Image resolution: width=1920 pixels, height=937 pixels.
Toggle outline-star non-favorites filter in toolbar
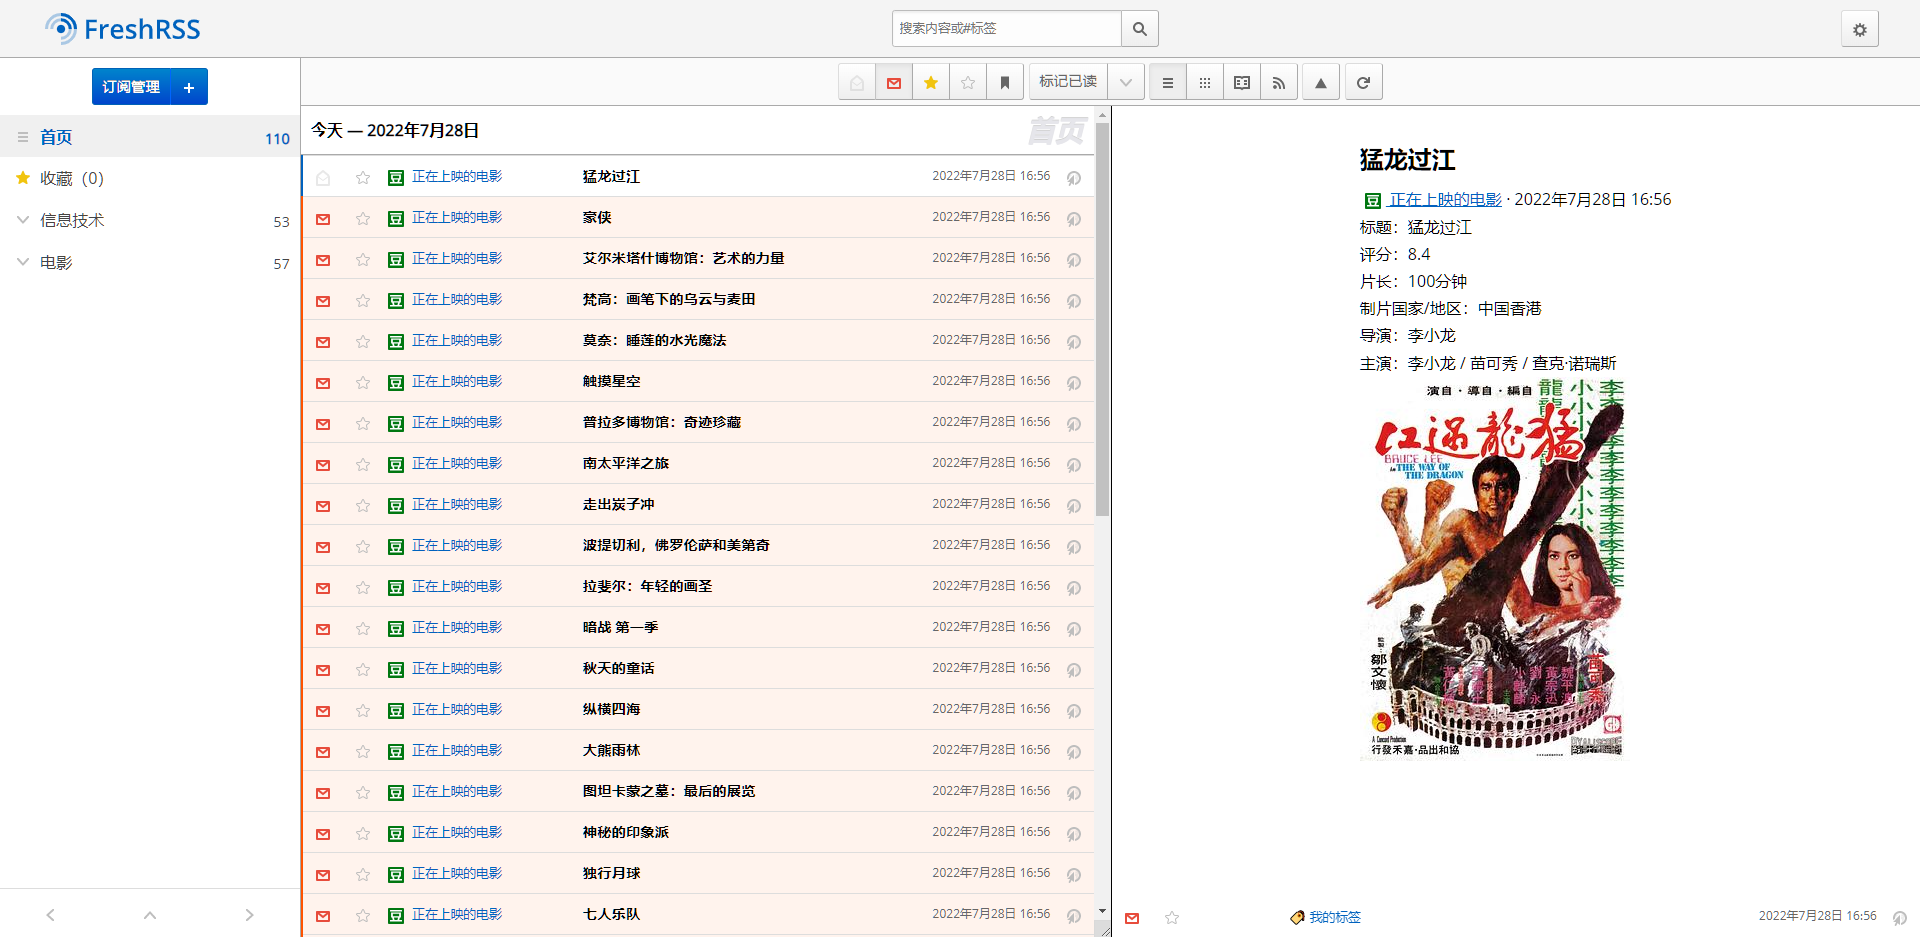click(x=968, y=83)
